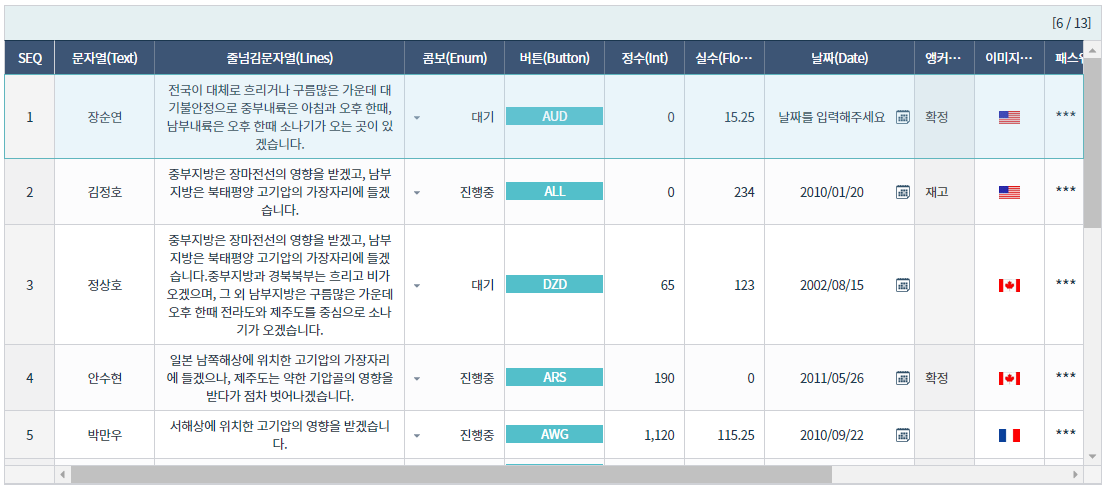Select the 장순연 name cell

(x=104, y=117)
